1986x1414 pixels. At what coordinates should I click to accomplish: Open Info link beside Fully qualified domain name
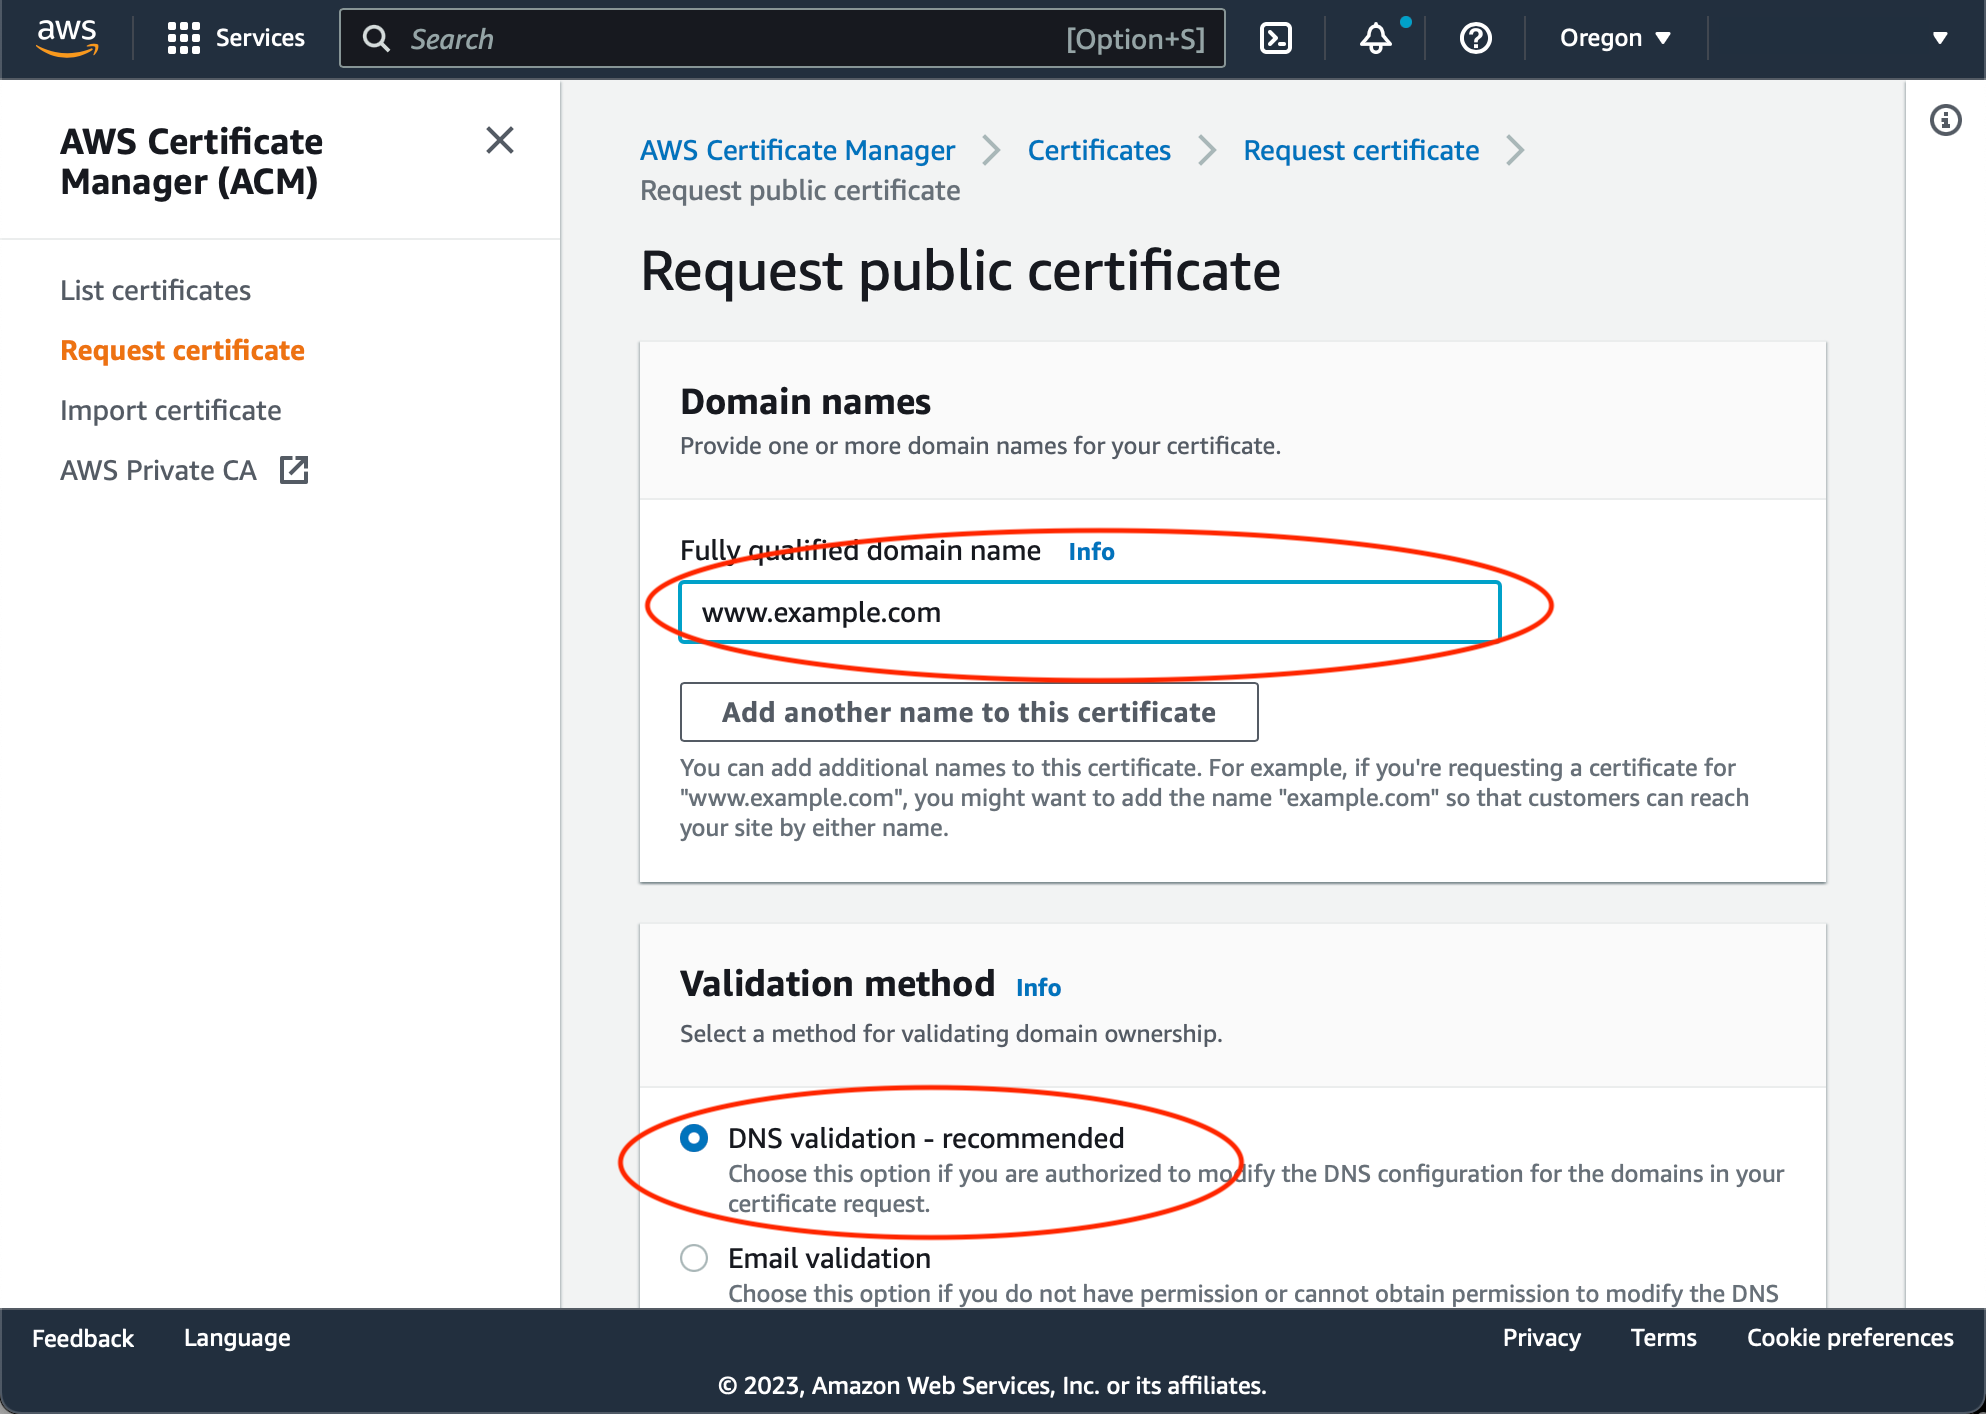coord(1091,552)
